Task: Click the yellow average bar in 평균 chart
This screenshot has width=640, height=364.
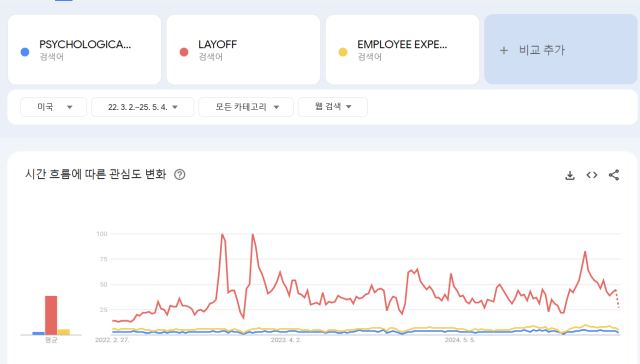Action: [64, 332]
